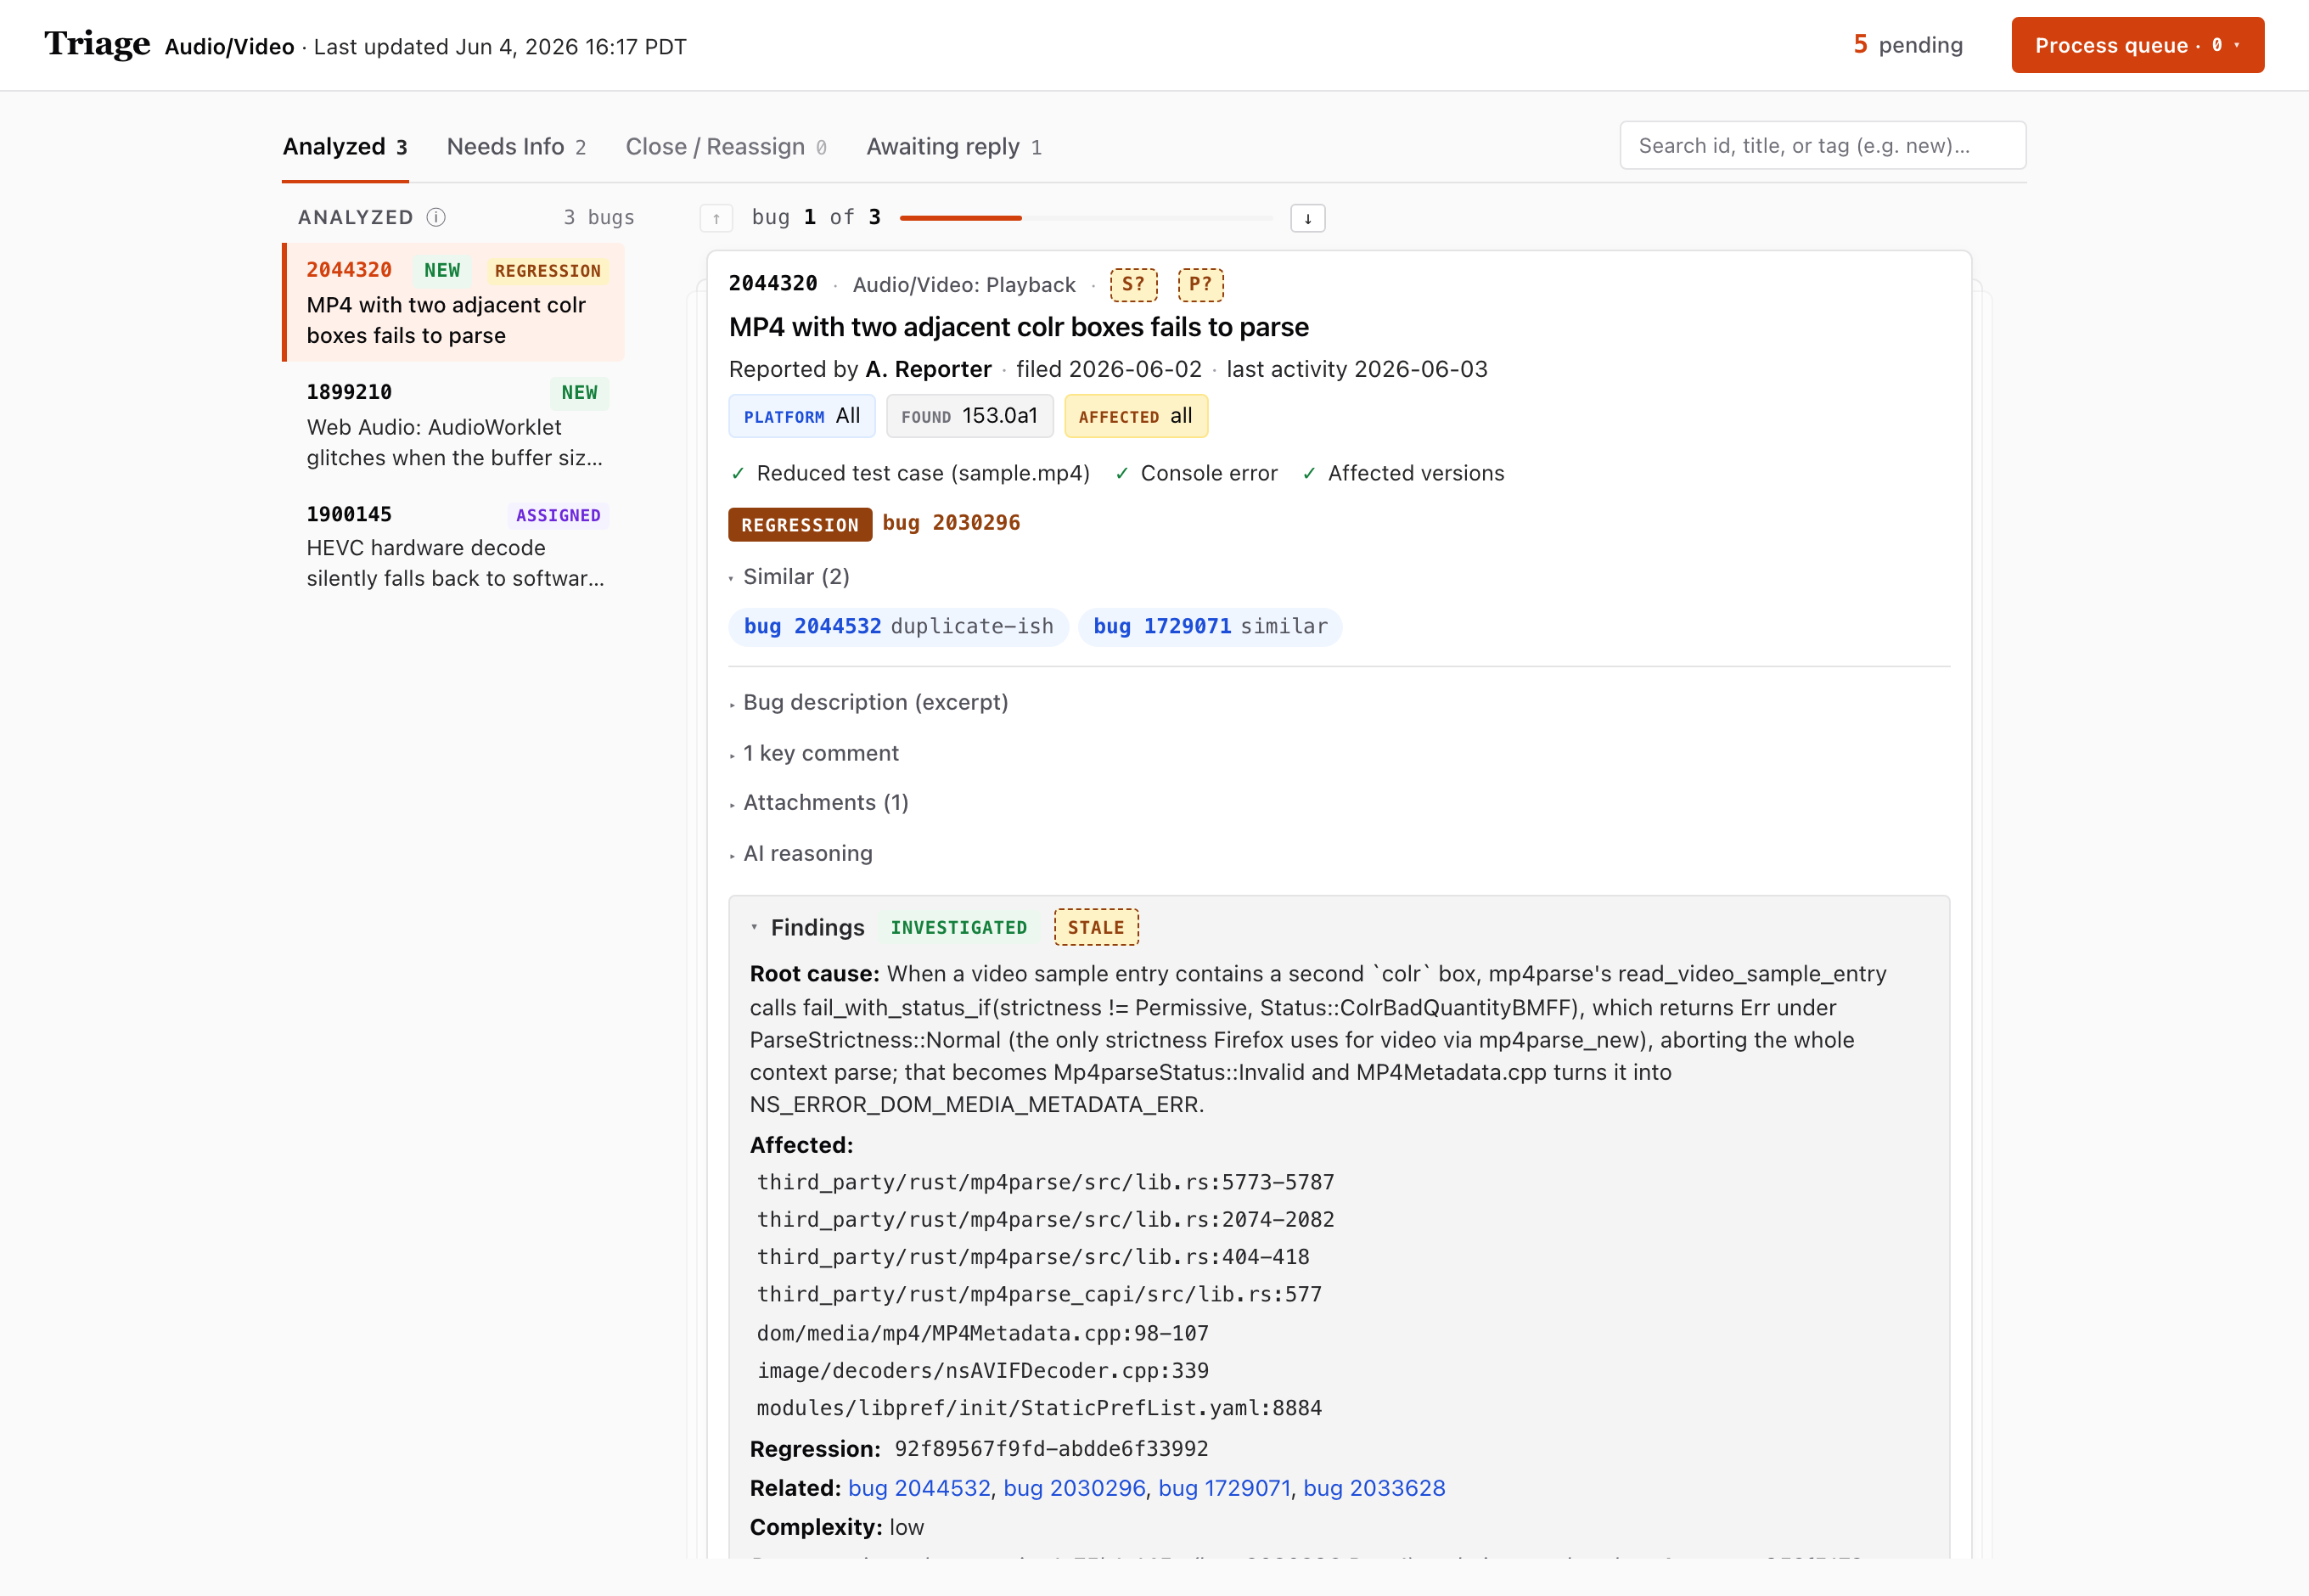This screenshot has width=2309, height=1596.
Task: Open the Process queue dropdown button
Action: coord(2137,45)
